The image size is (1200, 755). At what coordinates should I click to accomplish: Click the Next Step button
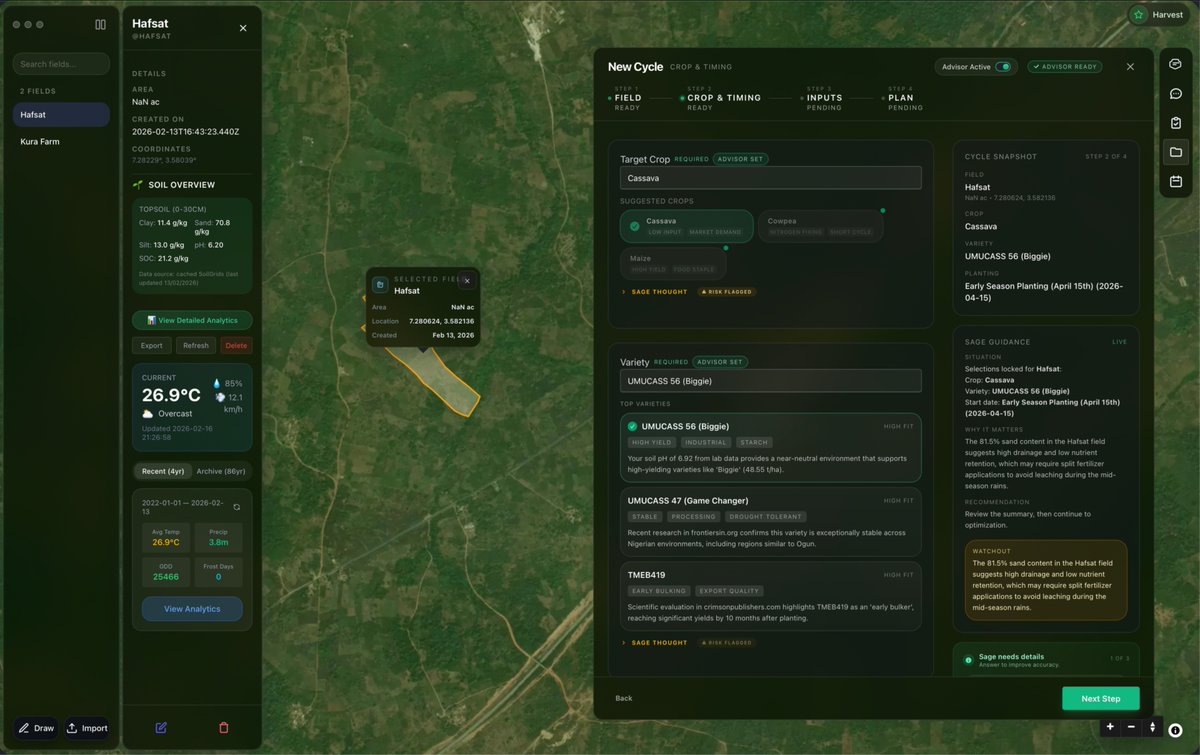(1100, 698)
